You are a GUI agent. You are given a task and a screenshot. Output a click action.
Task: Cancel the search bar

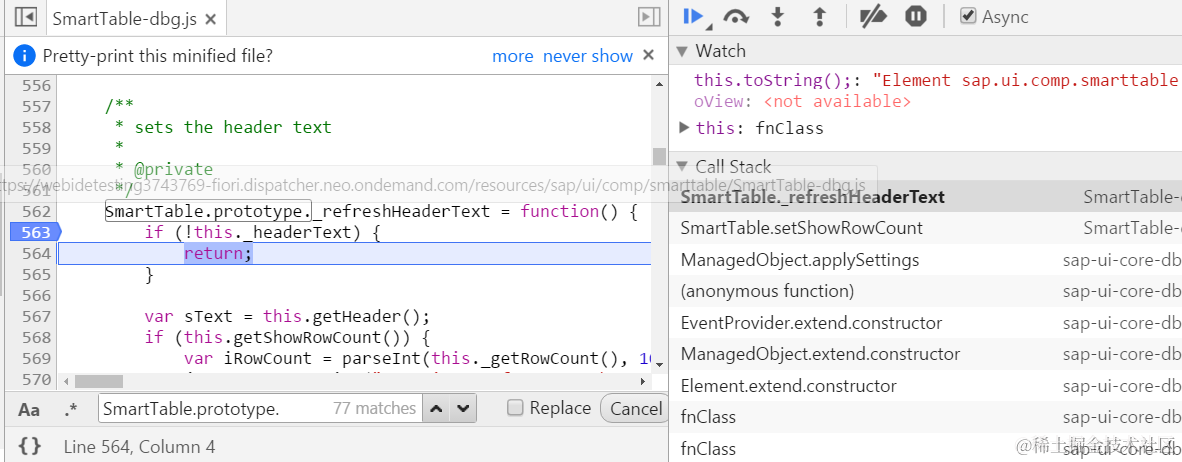point(634,408)
